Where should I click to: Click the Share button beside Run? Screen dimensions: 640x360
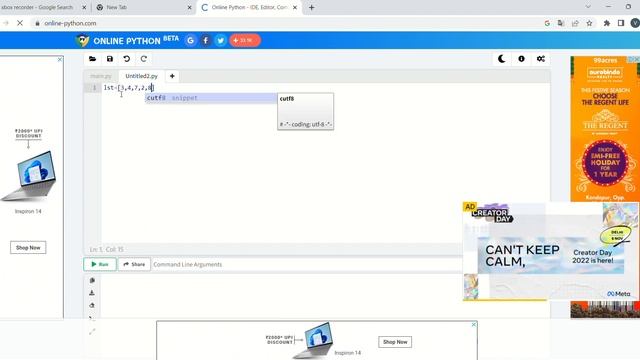click(x=134, y=264)
